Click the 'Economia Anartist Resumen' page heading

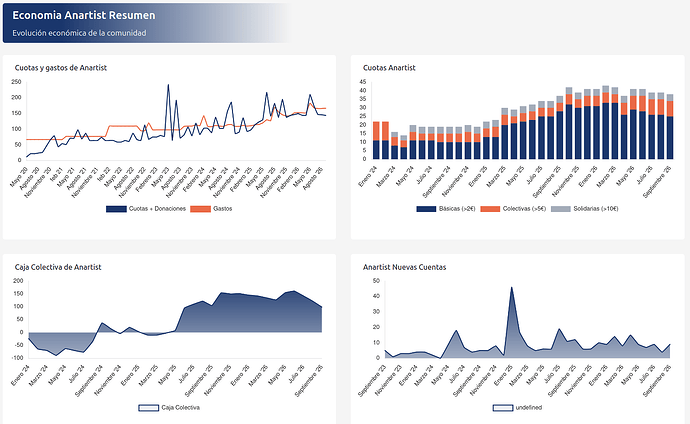pos(84,15)
